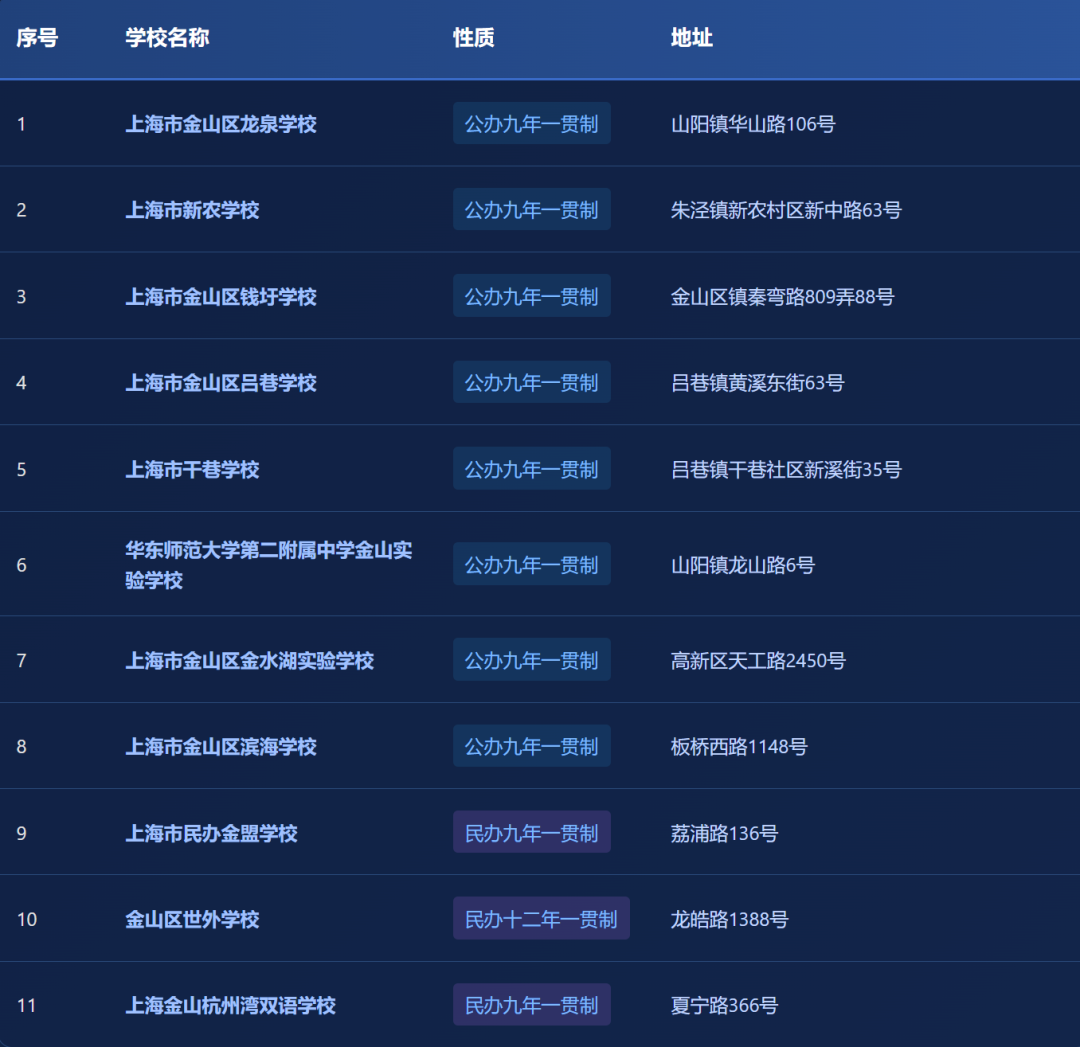Viewport: 1080px width, 1047px height.
Task: Click the 地址 column header
Action: pos(691,38)
